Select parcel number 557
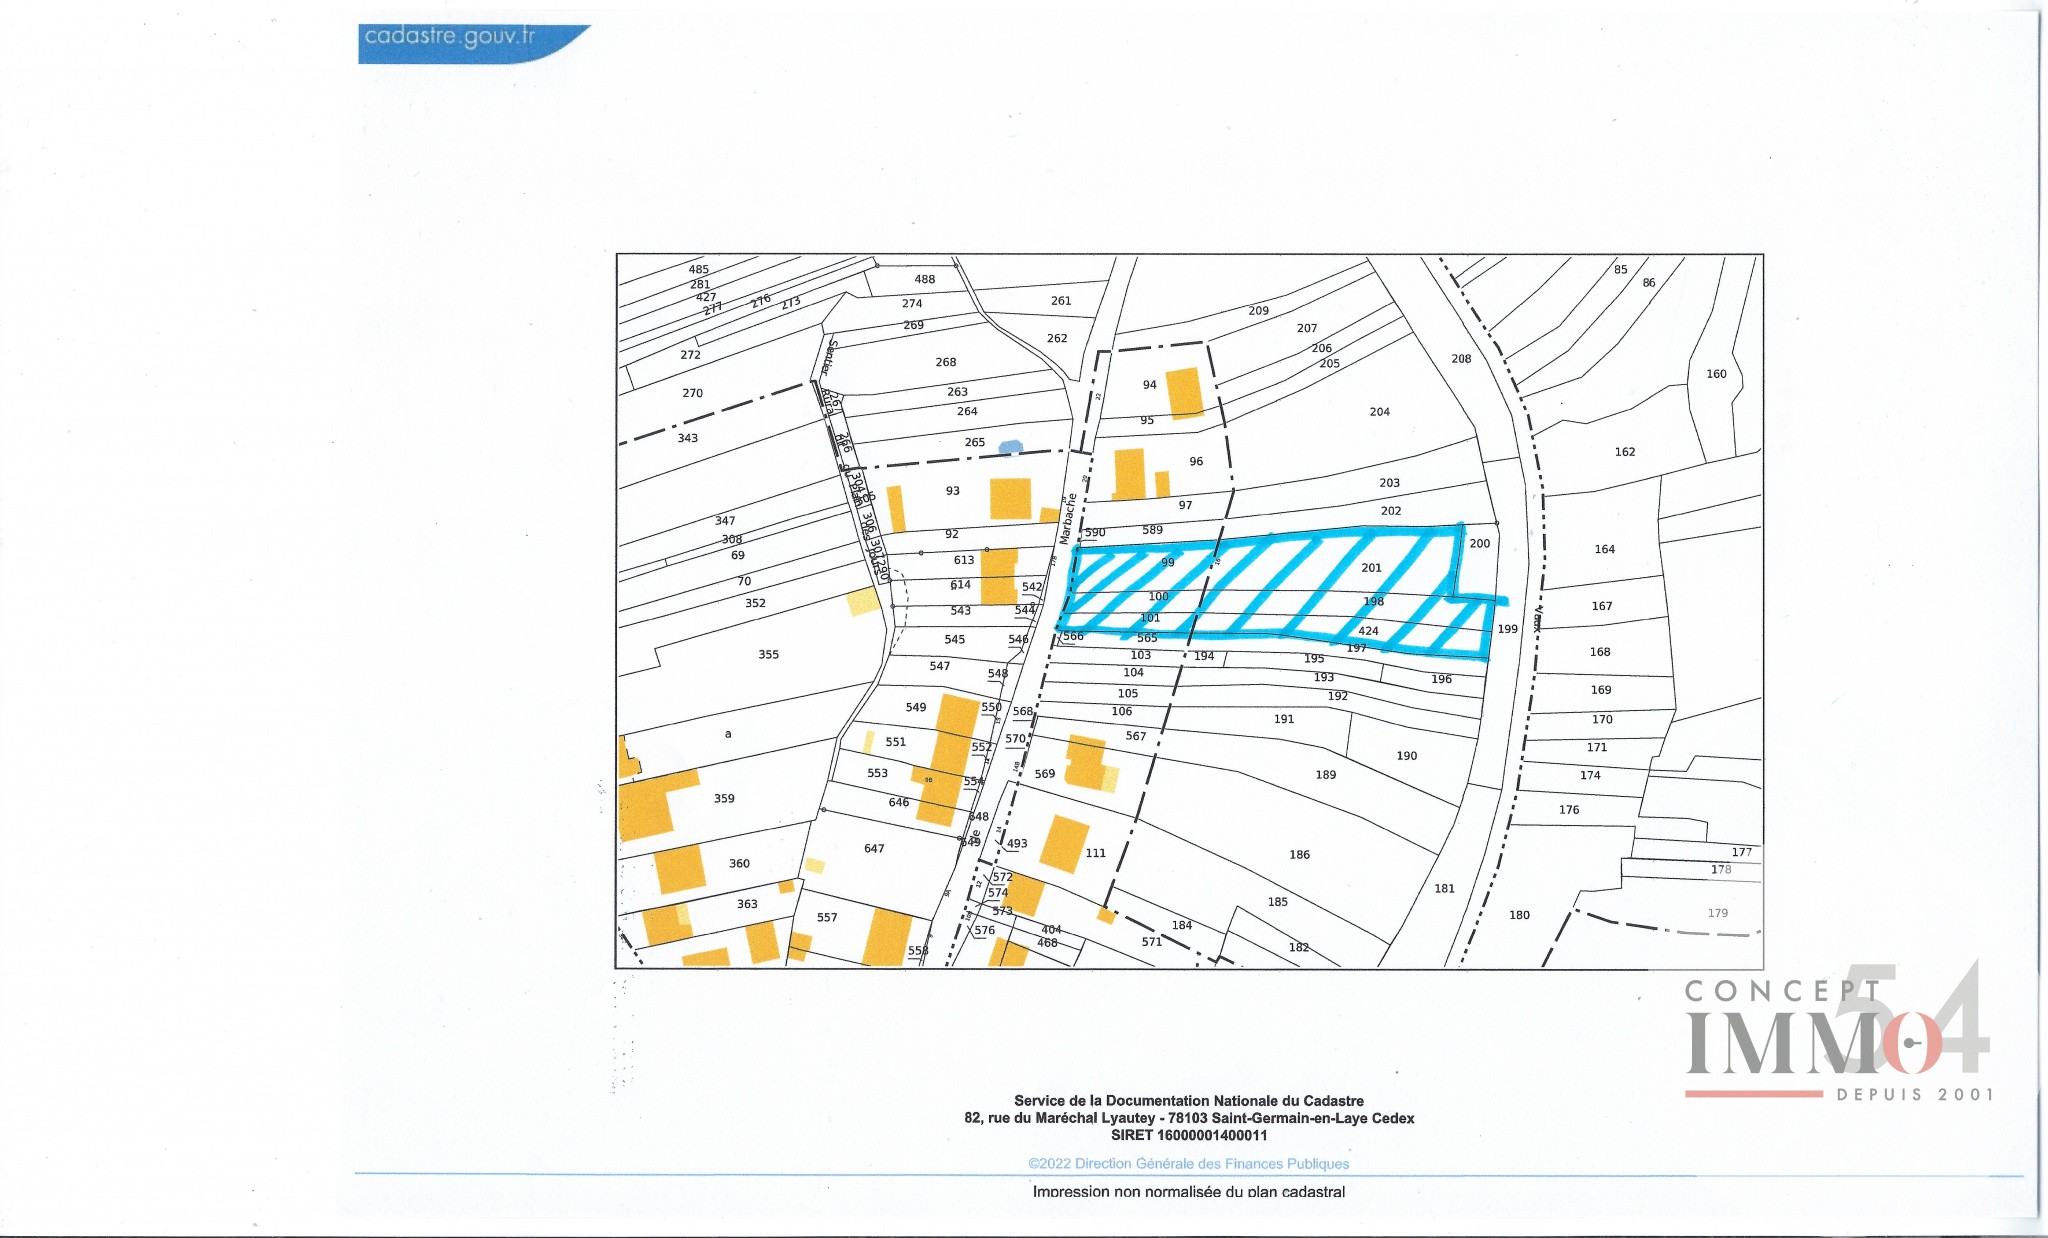This screenshot has width=2048, height=1238. [827, 918]
